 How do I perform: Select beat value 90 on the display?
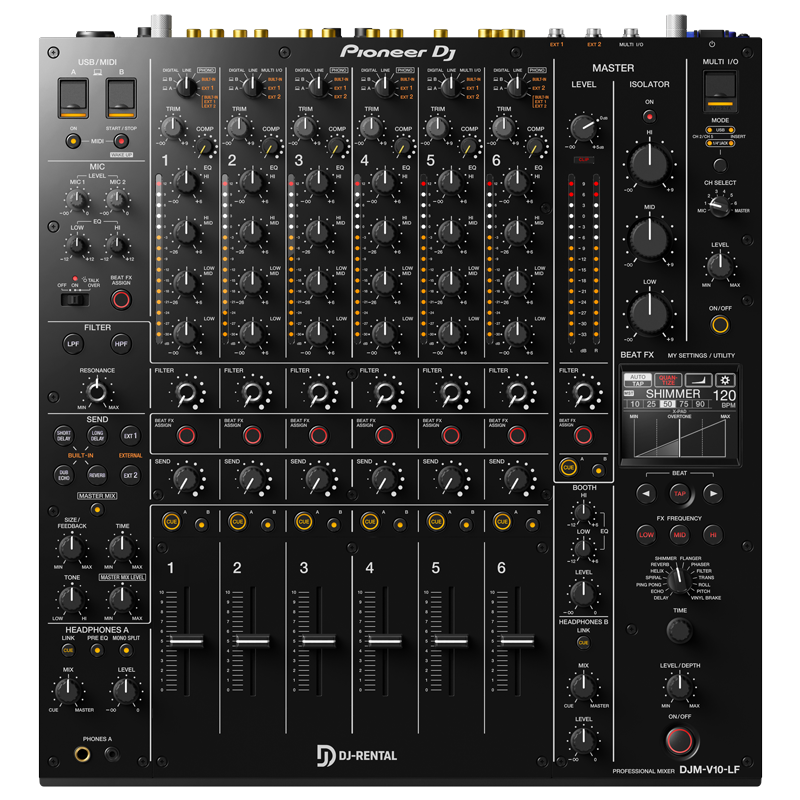(x=700, y=404)
